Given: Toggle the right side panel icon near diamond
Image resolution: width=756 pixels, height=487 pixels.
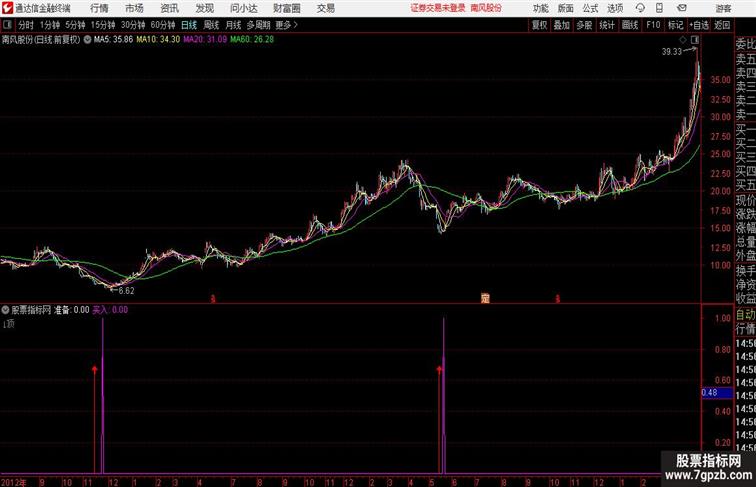Looking at the screenshot, I should (695, 40).
